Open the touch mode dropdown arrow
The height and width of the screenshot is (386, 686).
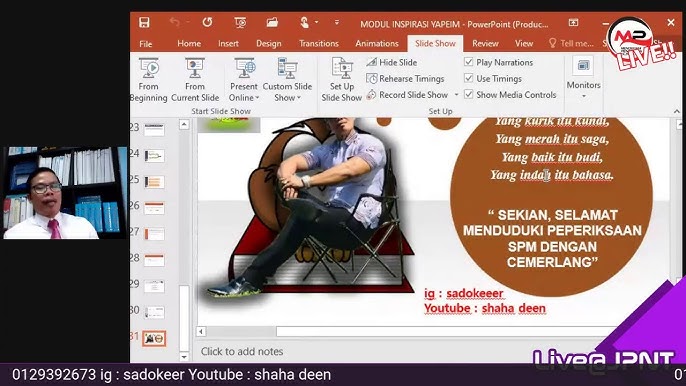click(316, 22)
